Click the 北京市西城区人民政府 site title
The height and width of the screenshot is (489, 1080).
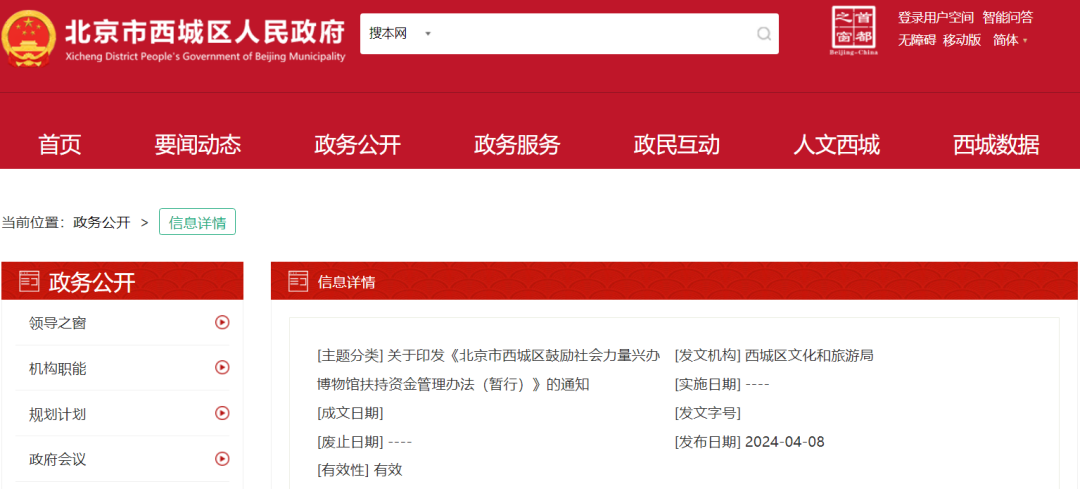point(205,32)
